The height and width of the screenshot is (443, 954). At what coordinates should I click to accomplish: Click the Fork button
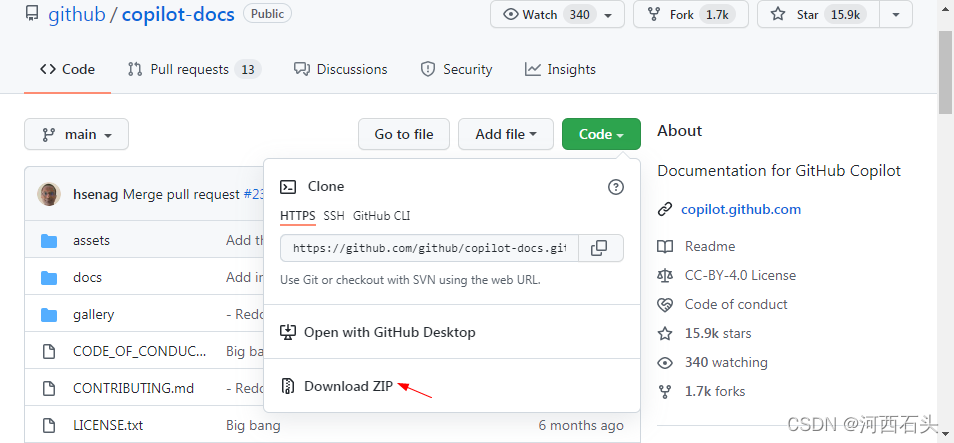click(691, 15)
